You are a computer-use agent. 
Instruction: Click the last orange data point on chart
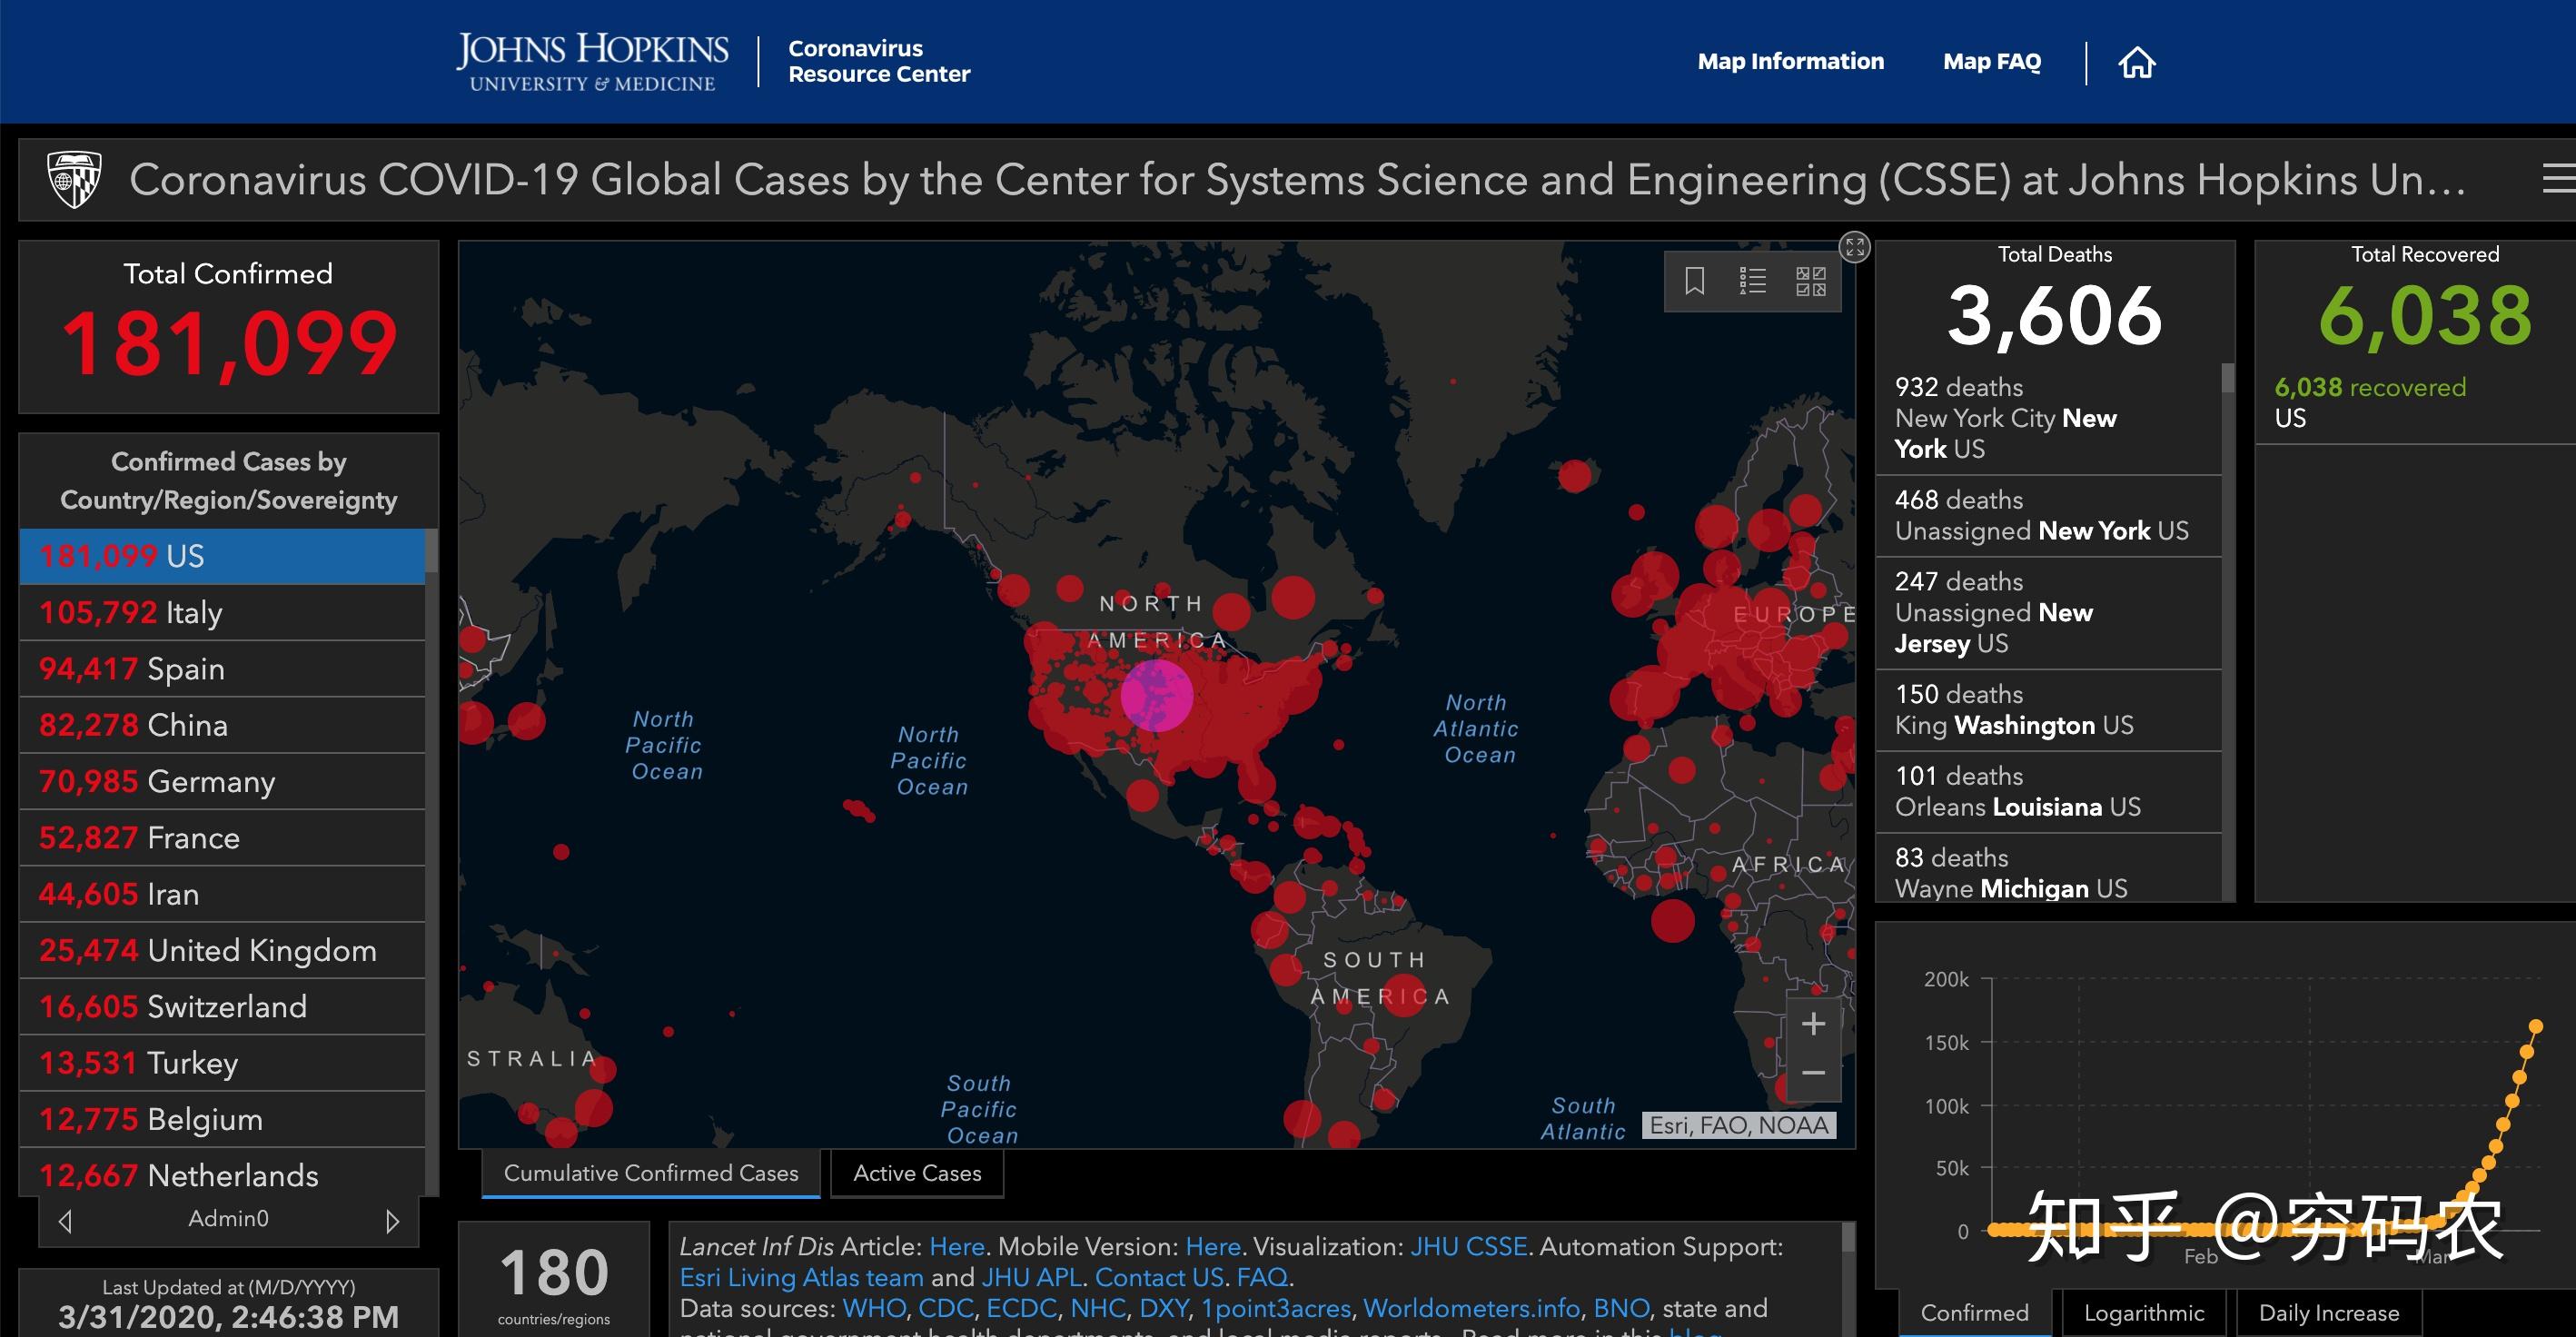pos(2536,1026)
